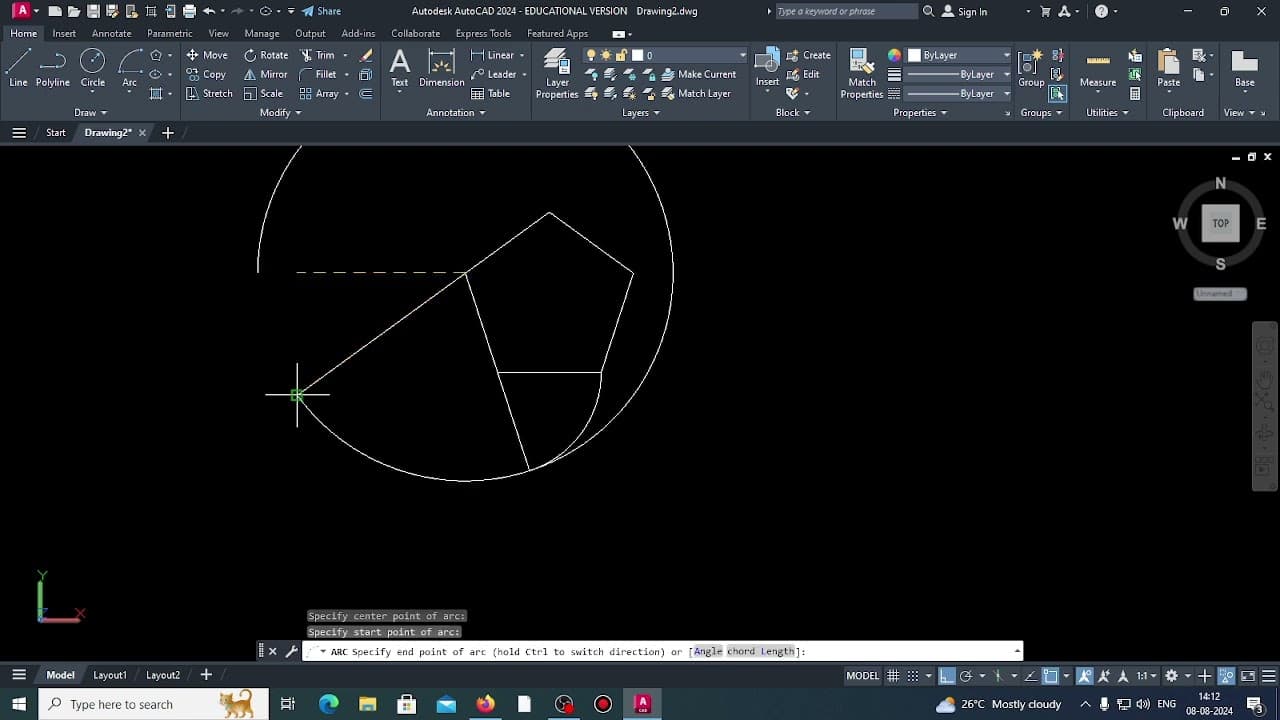Toggle snap mode in status bar

tap(911, 675)
